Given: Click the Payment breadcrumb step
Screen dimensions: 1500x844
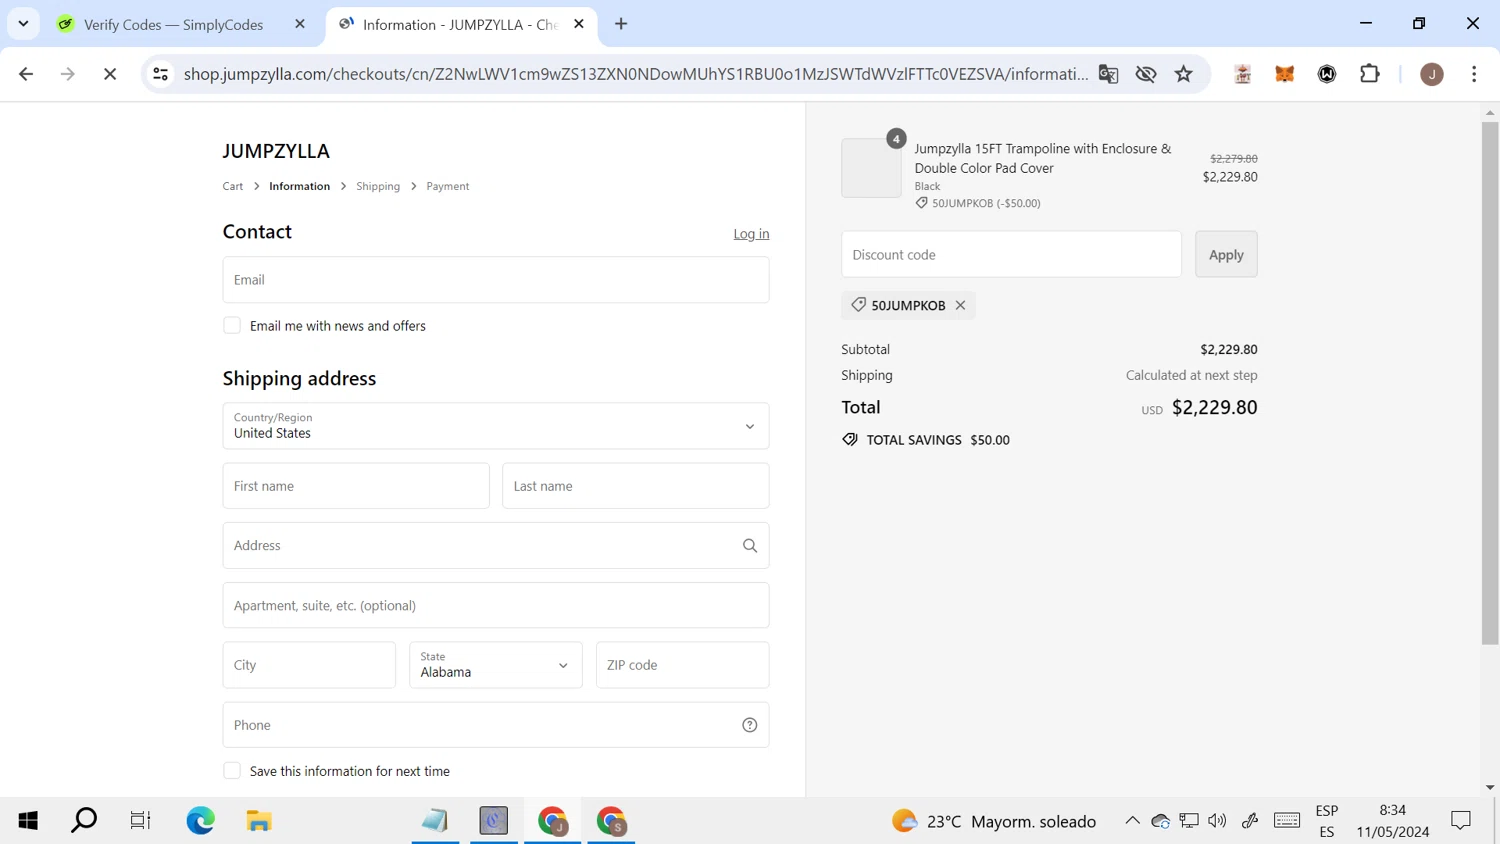Looking at the screenshot, I should click(448, 186).
